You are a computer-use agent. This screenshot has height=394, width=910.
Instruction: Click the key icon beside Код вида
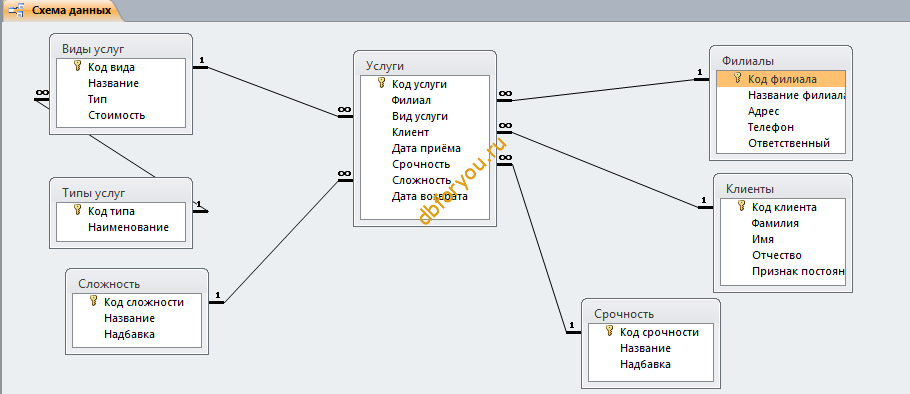[78, 67]
